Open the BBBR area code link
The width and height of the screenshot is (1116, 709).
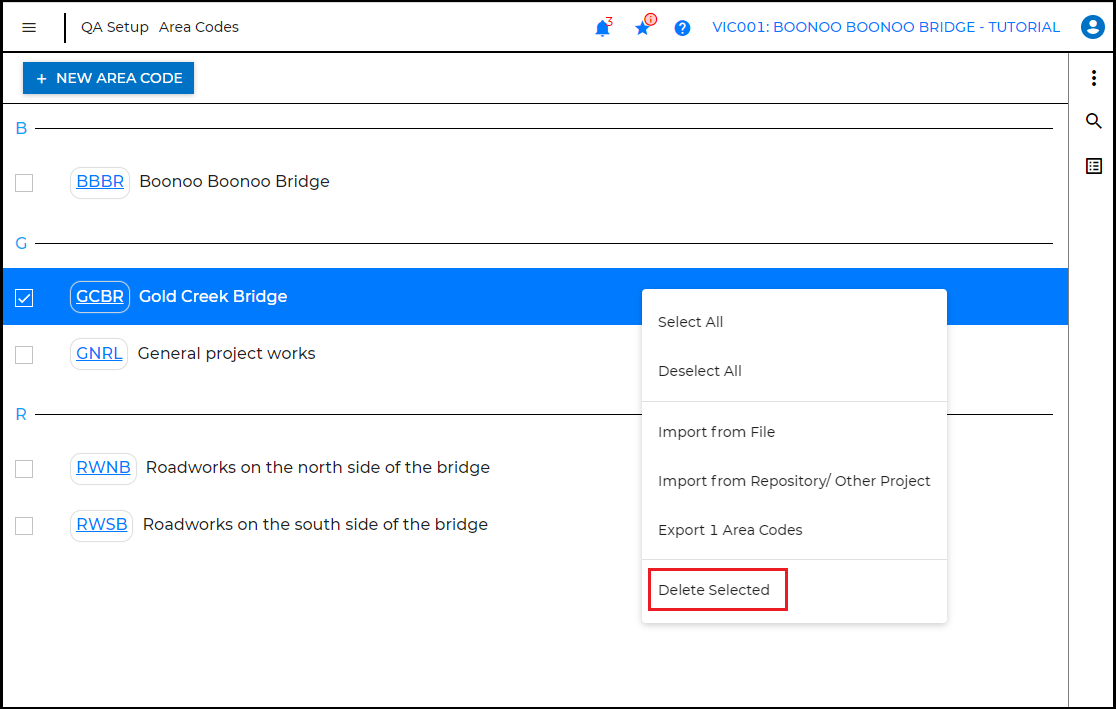click(100, 182)
